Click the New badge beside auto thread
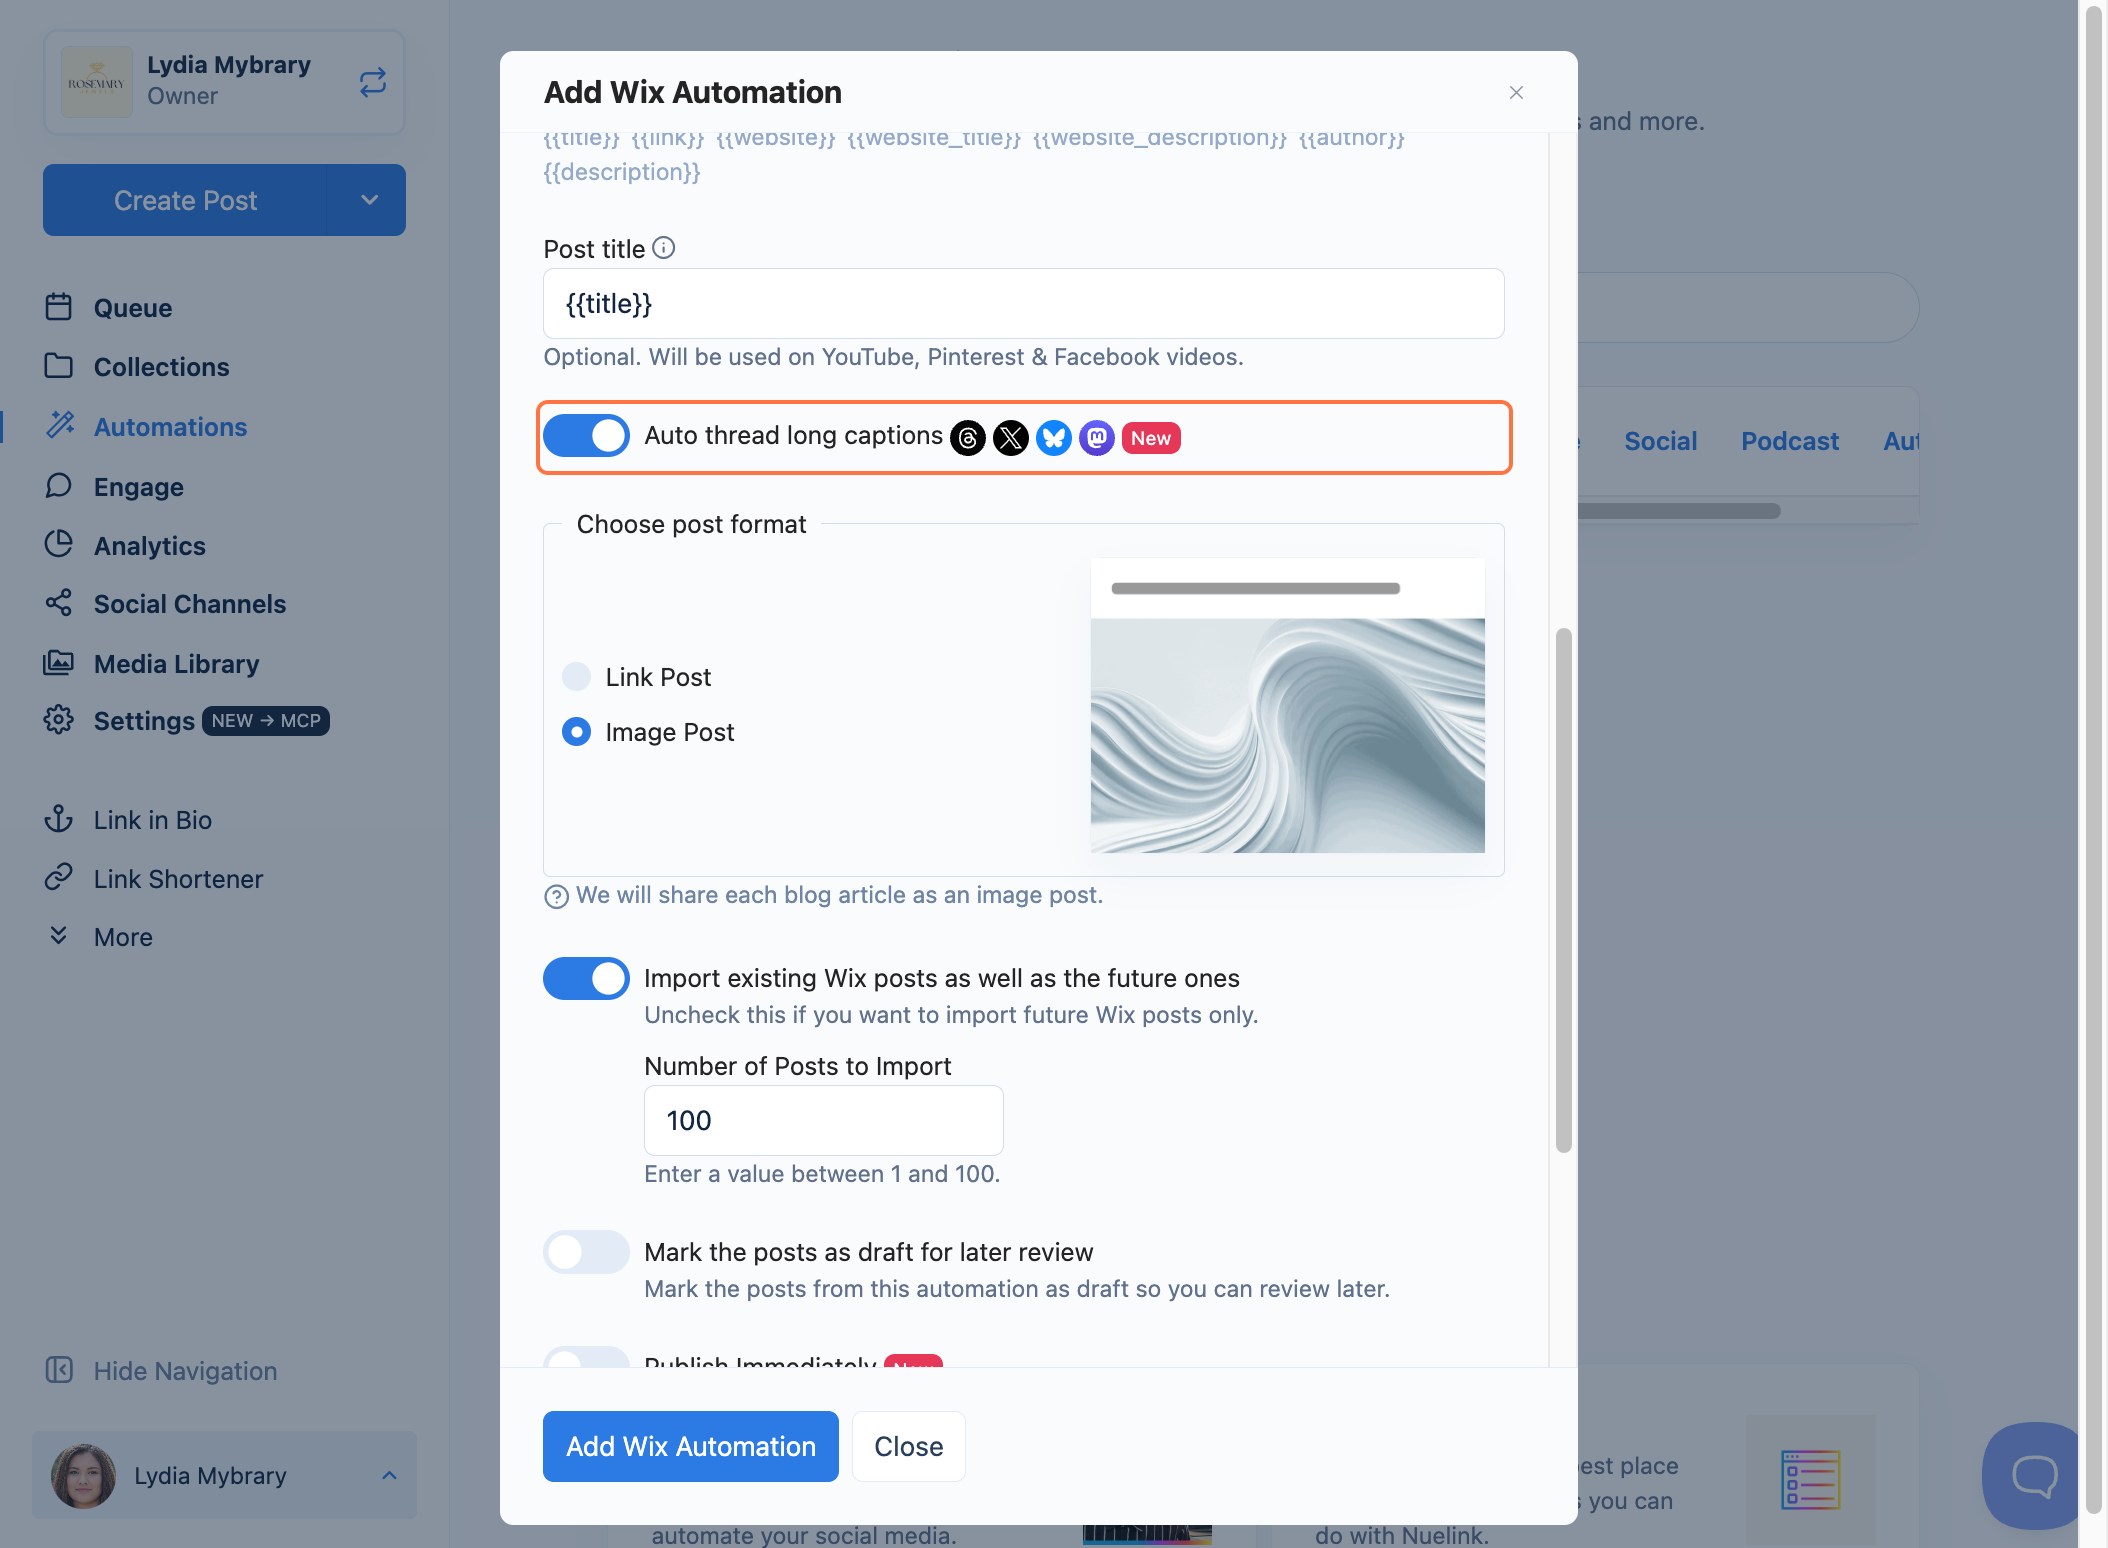The width and height of the screenshot is (2108, 1548). 1151,438
